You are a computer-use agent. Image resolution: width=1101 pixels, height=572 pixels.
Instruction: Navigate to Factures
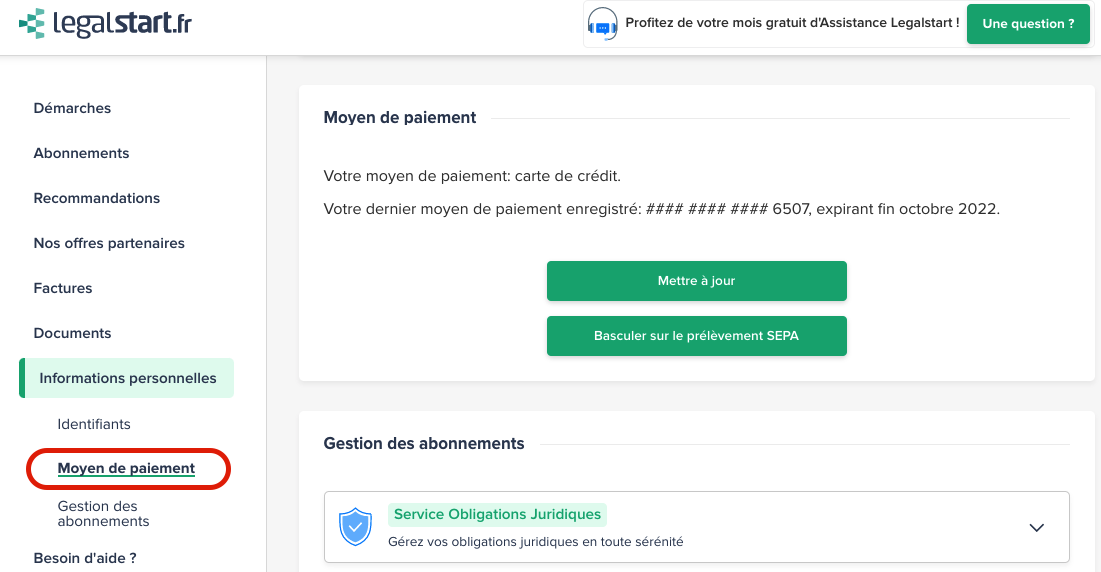tap(63, 288)
